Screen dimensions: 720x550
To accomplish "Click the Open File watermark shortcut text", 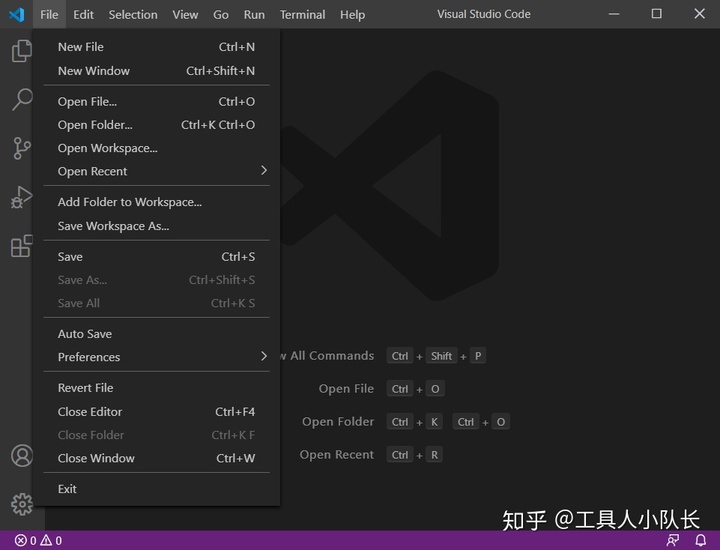I will [x=346, y=389].
